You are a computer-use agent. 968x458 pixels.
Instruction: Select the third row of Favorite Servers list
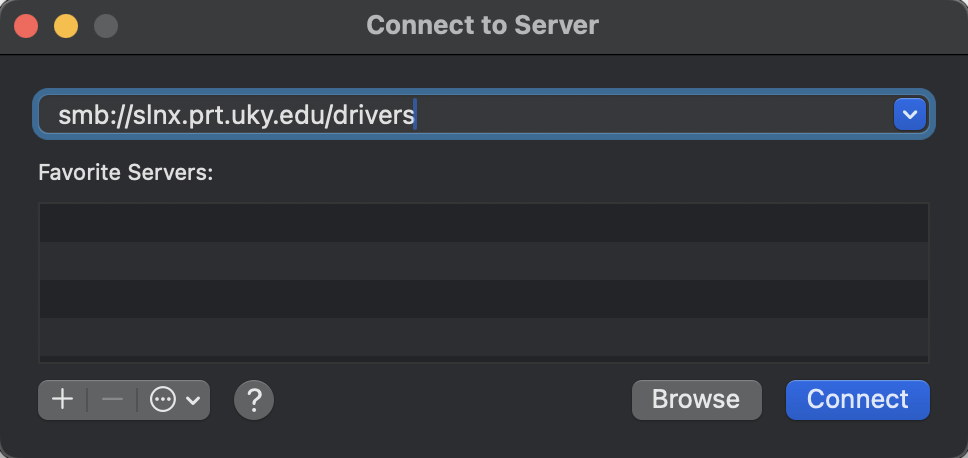[483, 299]
